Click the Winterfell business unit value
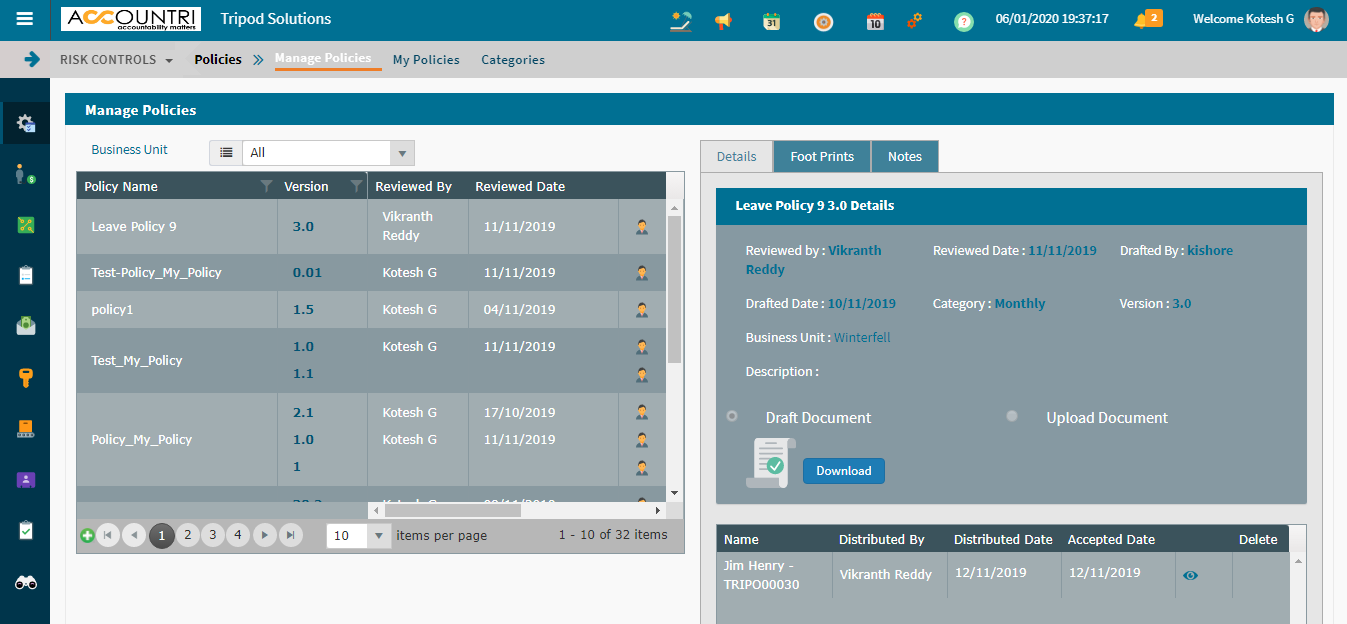The height and width of the screenshot is (624, 1347). pyautogui.click(x=862, y=338)
